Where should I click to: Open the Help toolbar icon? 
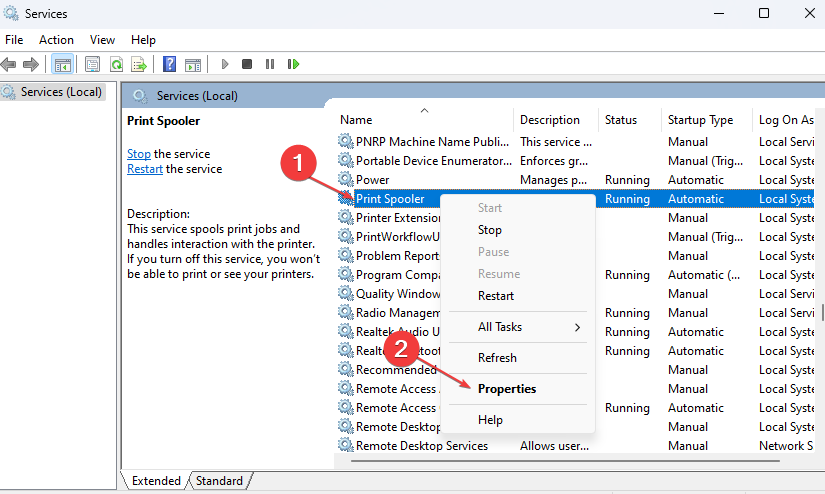point(169,64)
